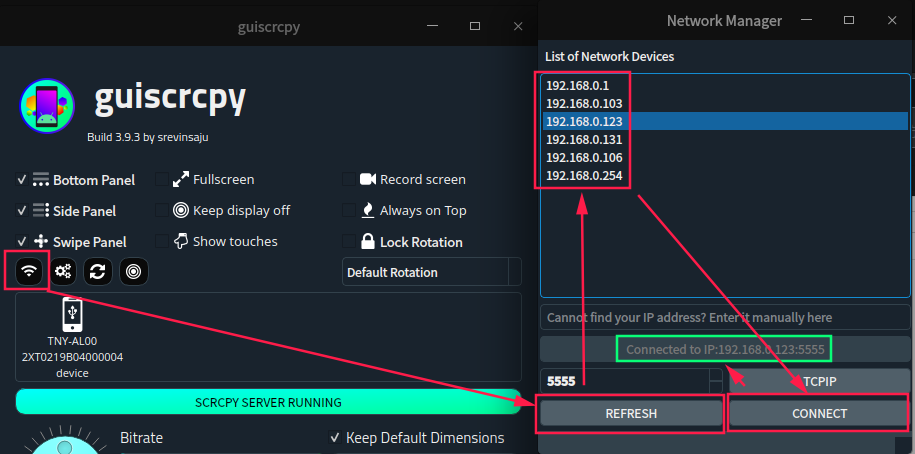Screen dimensions: 915x454
Task: Click the concentric target icon button
Action: pos(134,271)
